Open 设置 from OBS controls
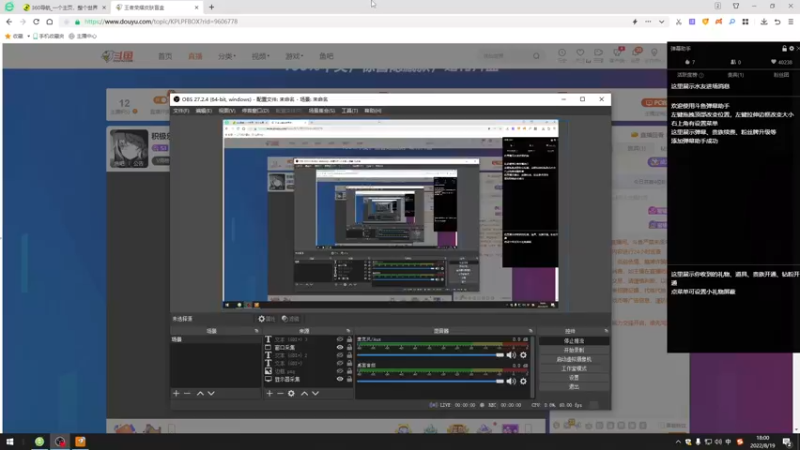The image size is (800, 450). pyautogui.click(x=574, y=378)
